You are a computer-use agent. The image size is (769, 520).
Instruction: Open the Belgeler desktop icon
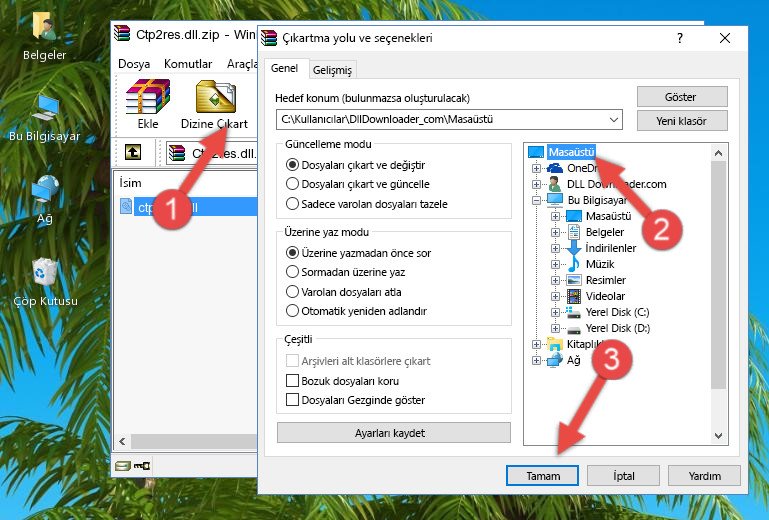point(44,36)
